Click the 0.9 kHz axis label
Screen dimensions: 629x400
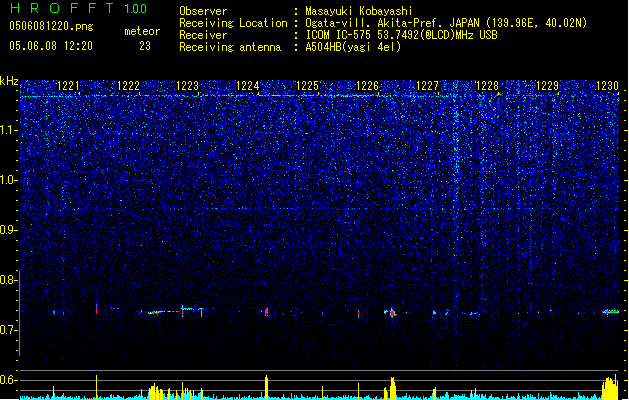click(x=9, y=230)
